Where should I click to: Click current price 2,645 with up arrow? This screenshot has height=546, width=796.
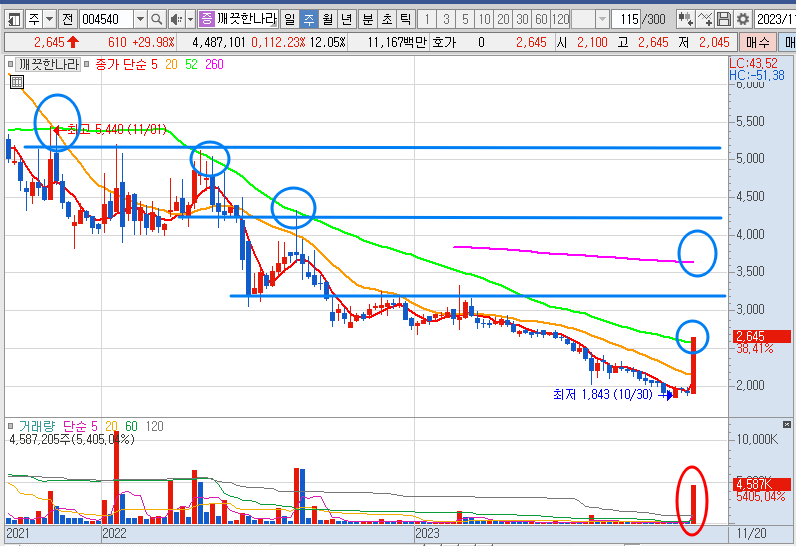[x=56, y=43]
